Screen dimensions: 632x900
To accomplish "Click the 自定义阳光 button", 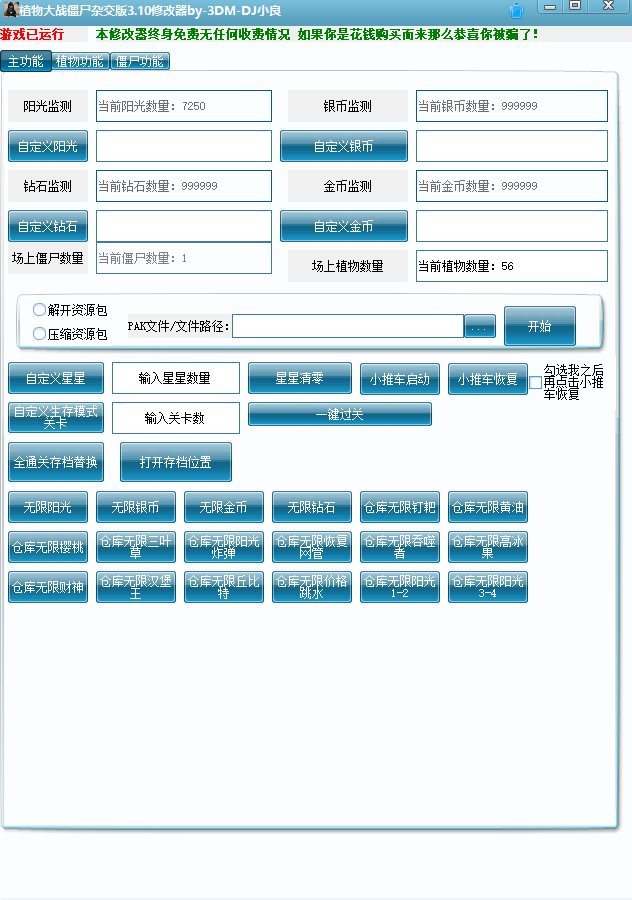I will (48, 146).
